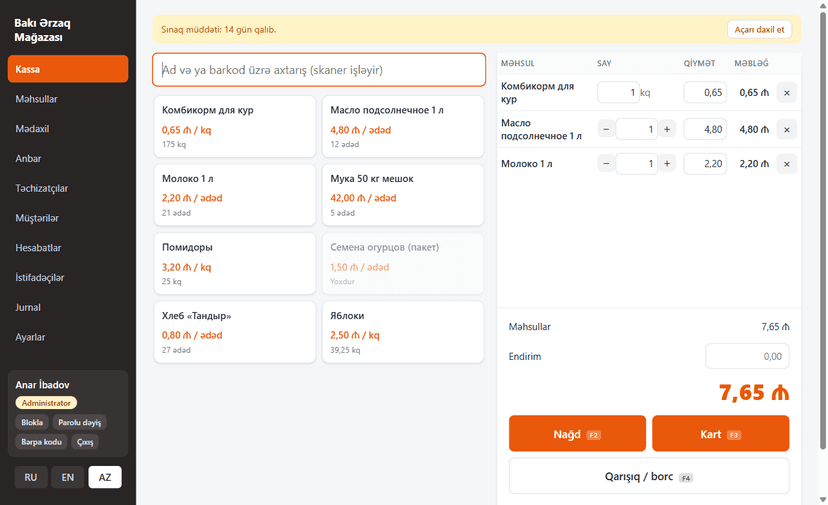Open Təchizatçılar in the sidebar

(68, 188)
